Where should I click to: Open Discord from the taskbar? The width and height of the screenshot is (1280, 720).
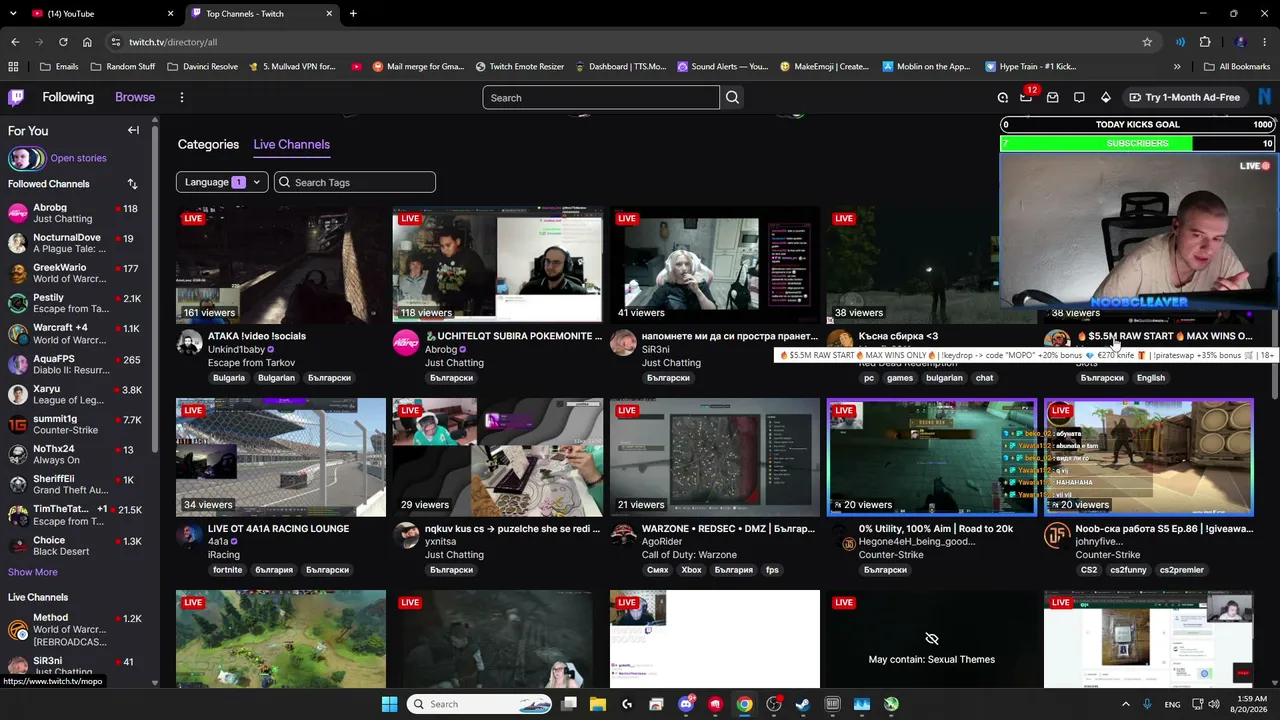click(686, 704)
